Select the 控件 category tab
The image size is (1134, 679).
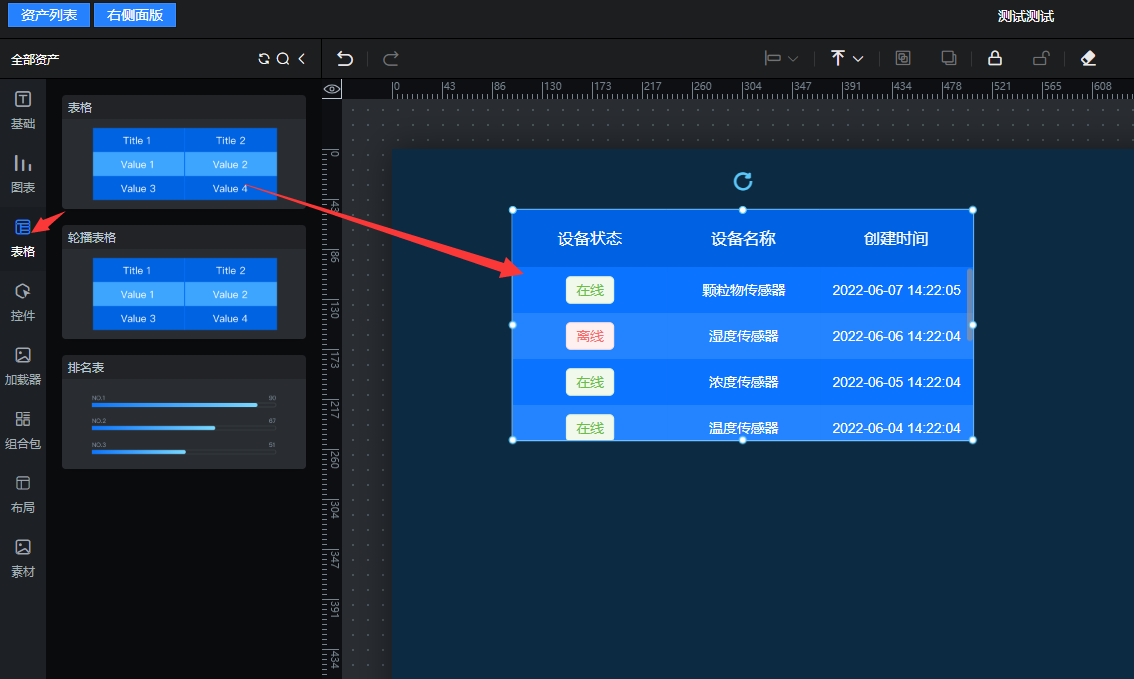tap(23, 302)
